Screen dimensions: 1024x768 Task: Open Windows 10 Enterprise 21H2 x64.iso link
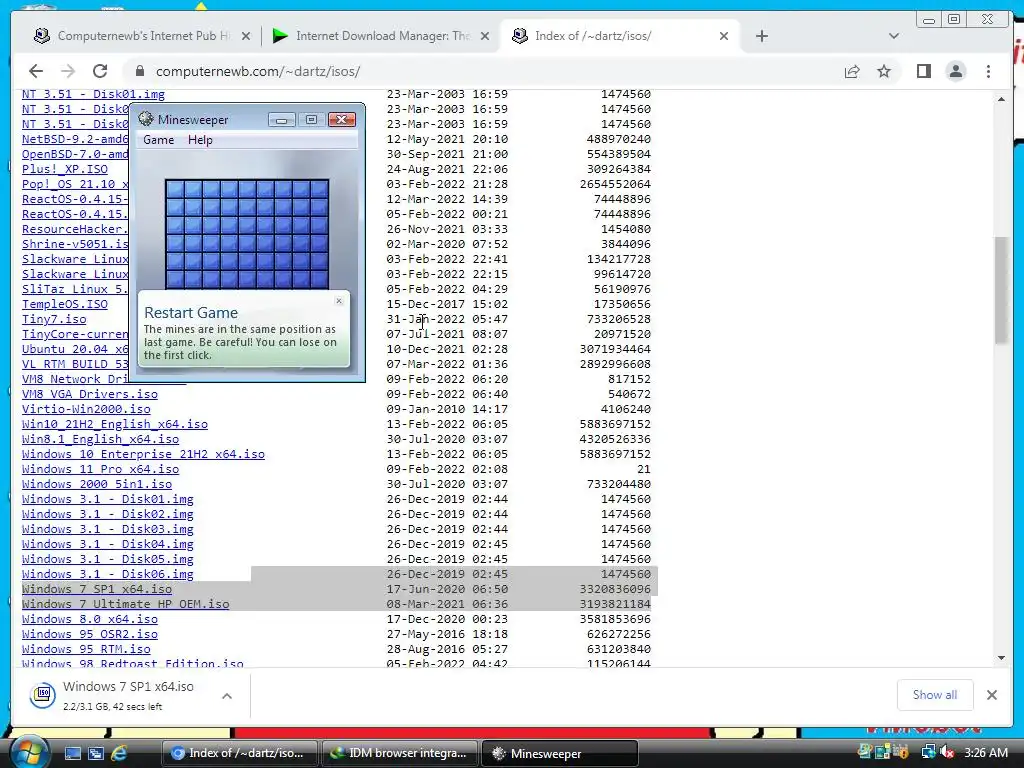(143, 455)
